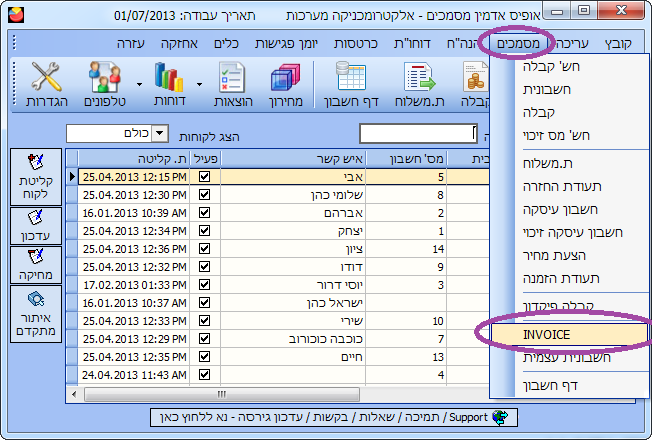Open the יומן פגישות menu
Viewport: 652px width, 440px height.
coord(286,43)
